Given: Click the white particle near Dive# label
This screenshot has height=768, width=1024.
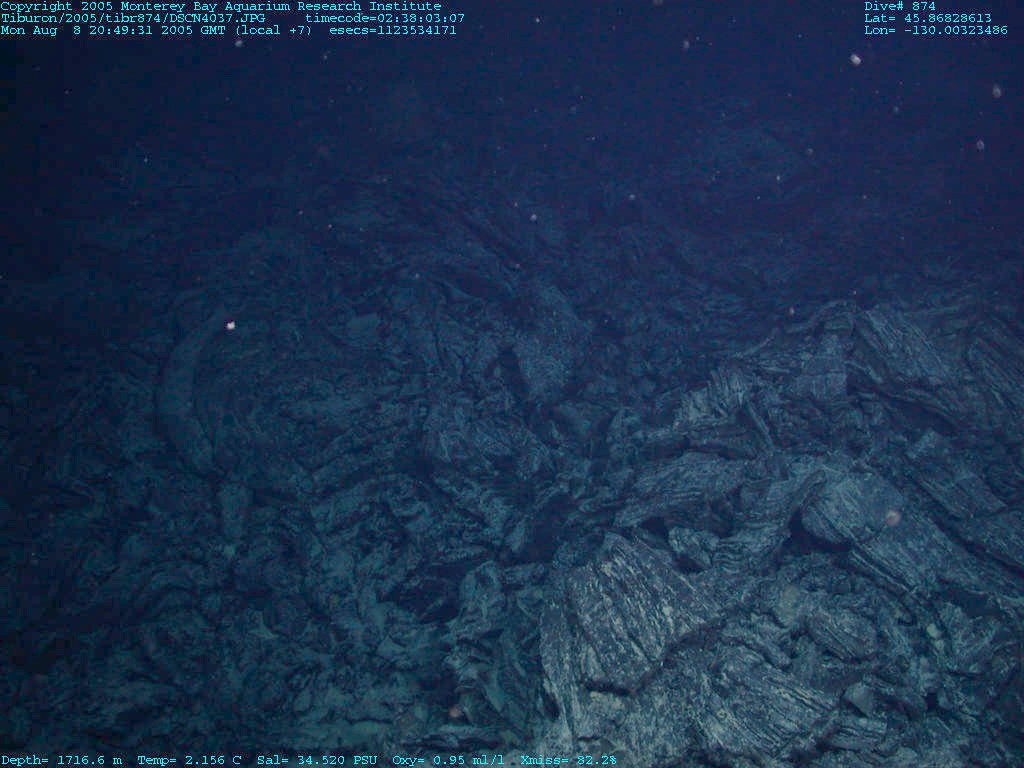Looking at the screenshot, I should tap(855, 59).
